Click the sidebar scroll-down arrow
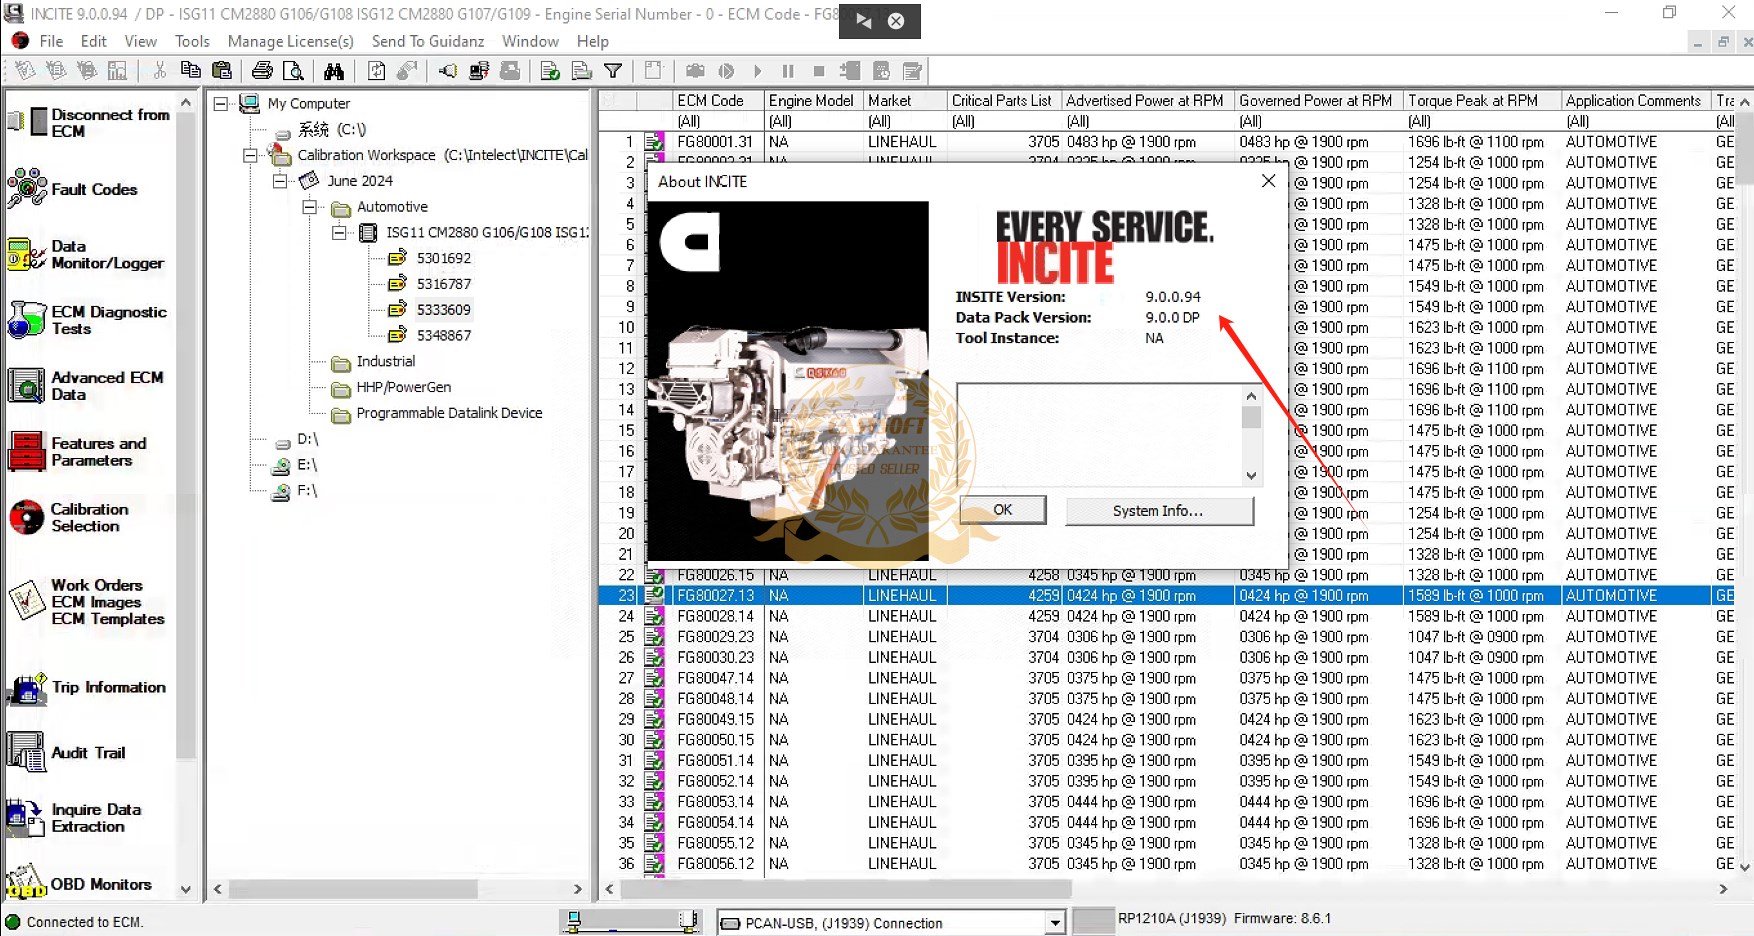1754x936 pixels. pos(185,889)
